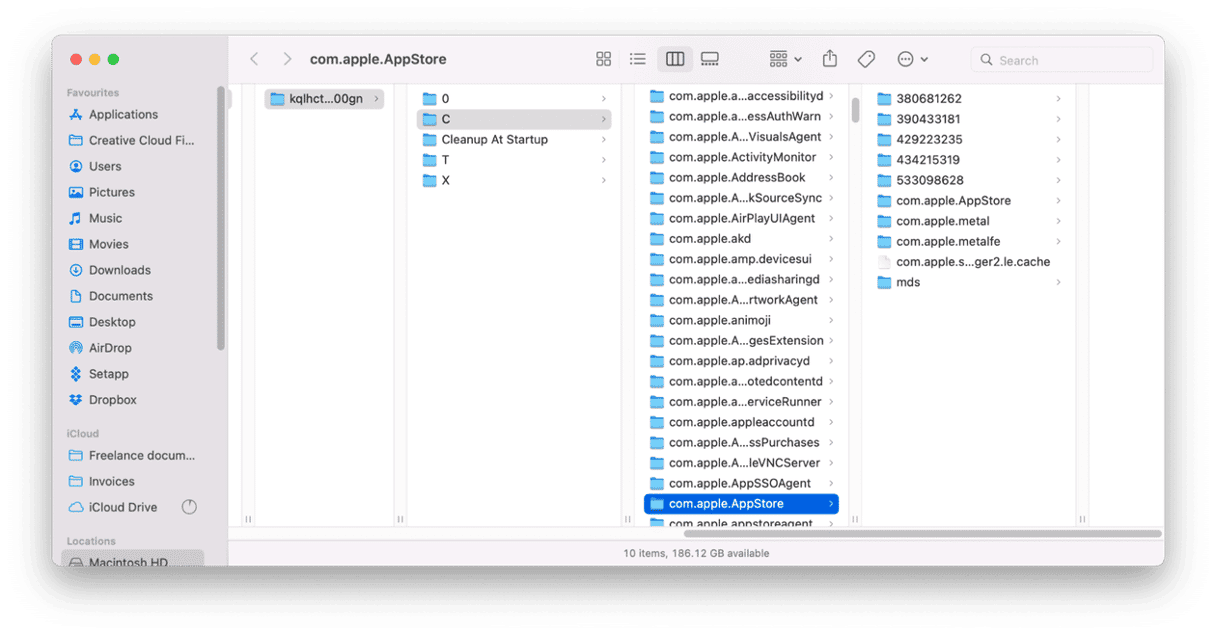The image size is (1216, 635).
Task: Open the More actions ellipsis menu
Action: coord(912,60)
